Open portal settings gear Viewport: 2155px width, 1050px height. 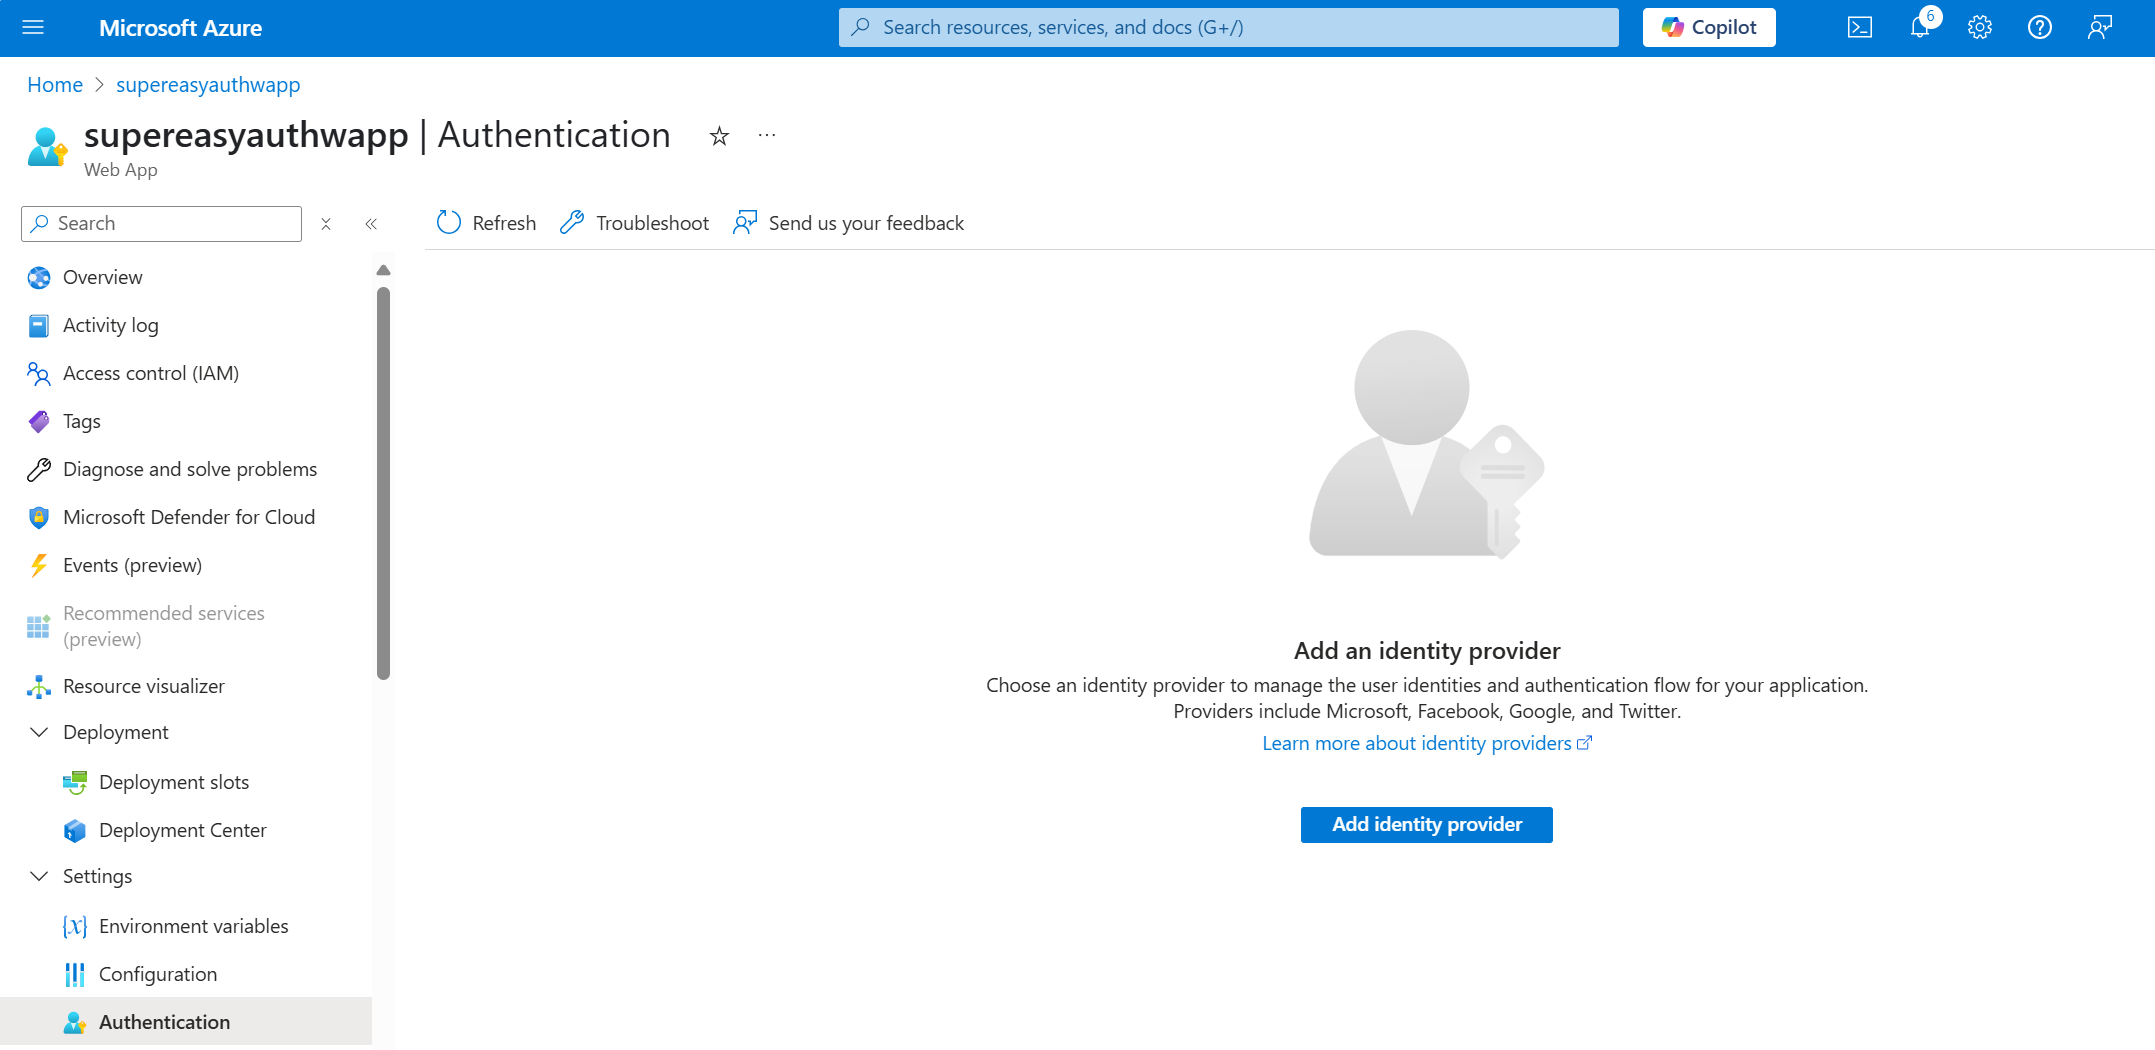(1979, 27)
